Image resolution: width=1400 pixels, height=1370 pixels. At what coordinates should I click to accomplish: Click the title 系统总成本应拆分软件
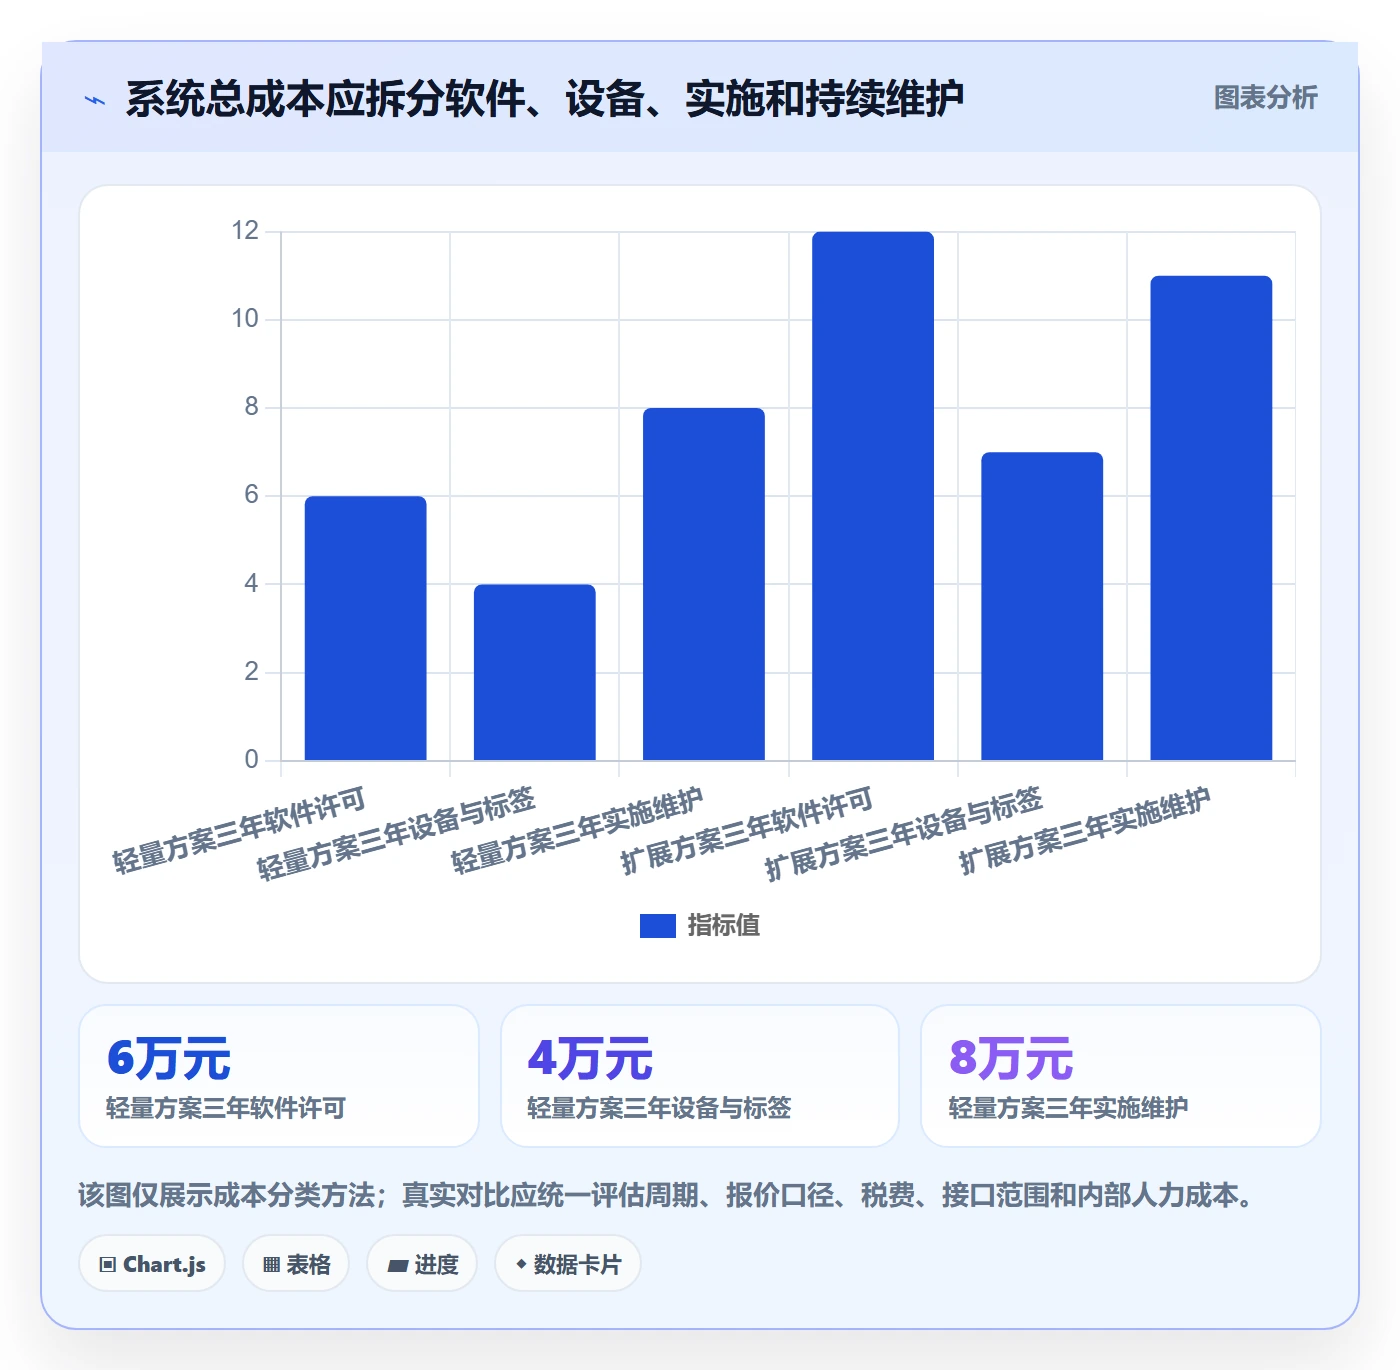coord(545,99)
